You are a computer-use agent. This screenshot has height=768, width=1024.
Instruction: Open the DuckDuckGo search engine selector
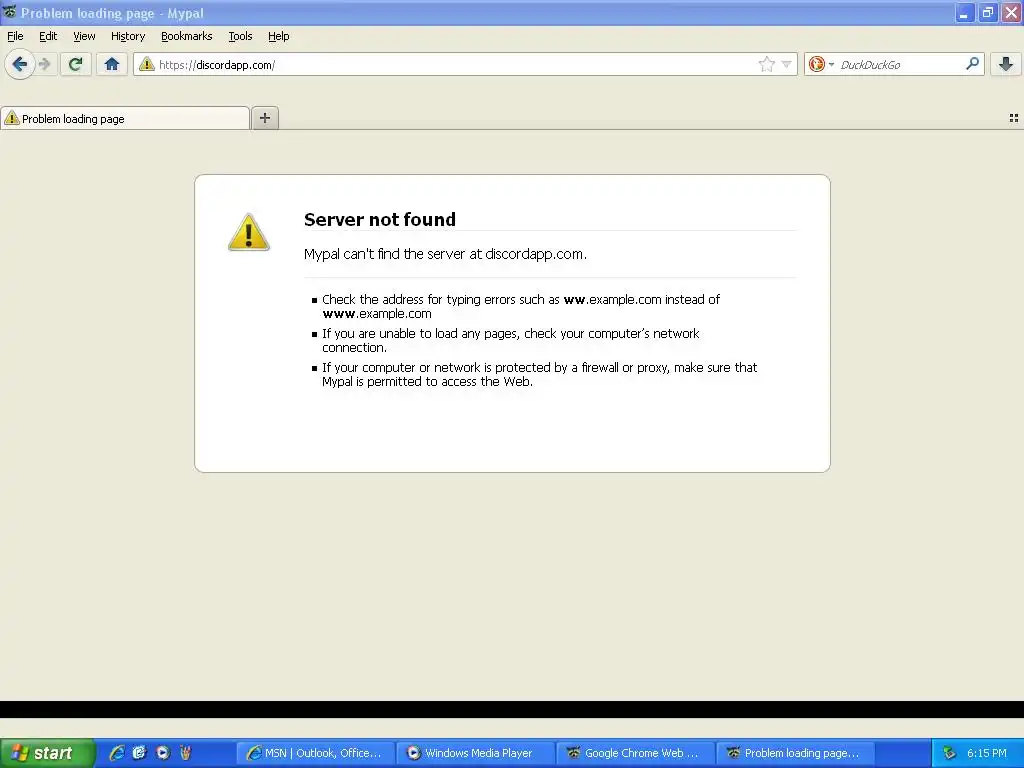[821, 64]
